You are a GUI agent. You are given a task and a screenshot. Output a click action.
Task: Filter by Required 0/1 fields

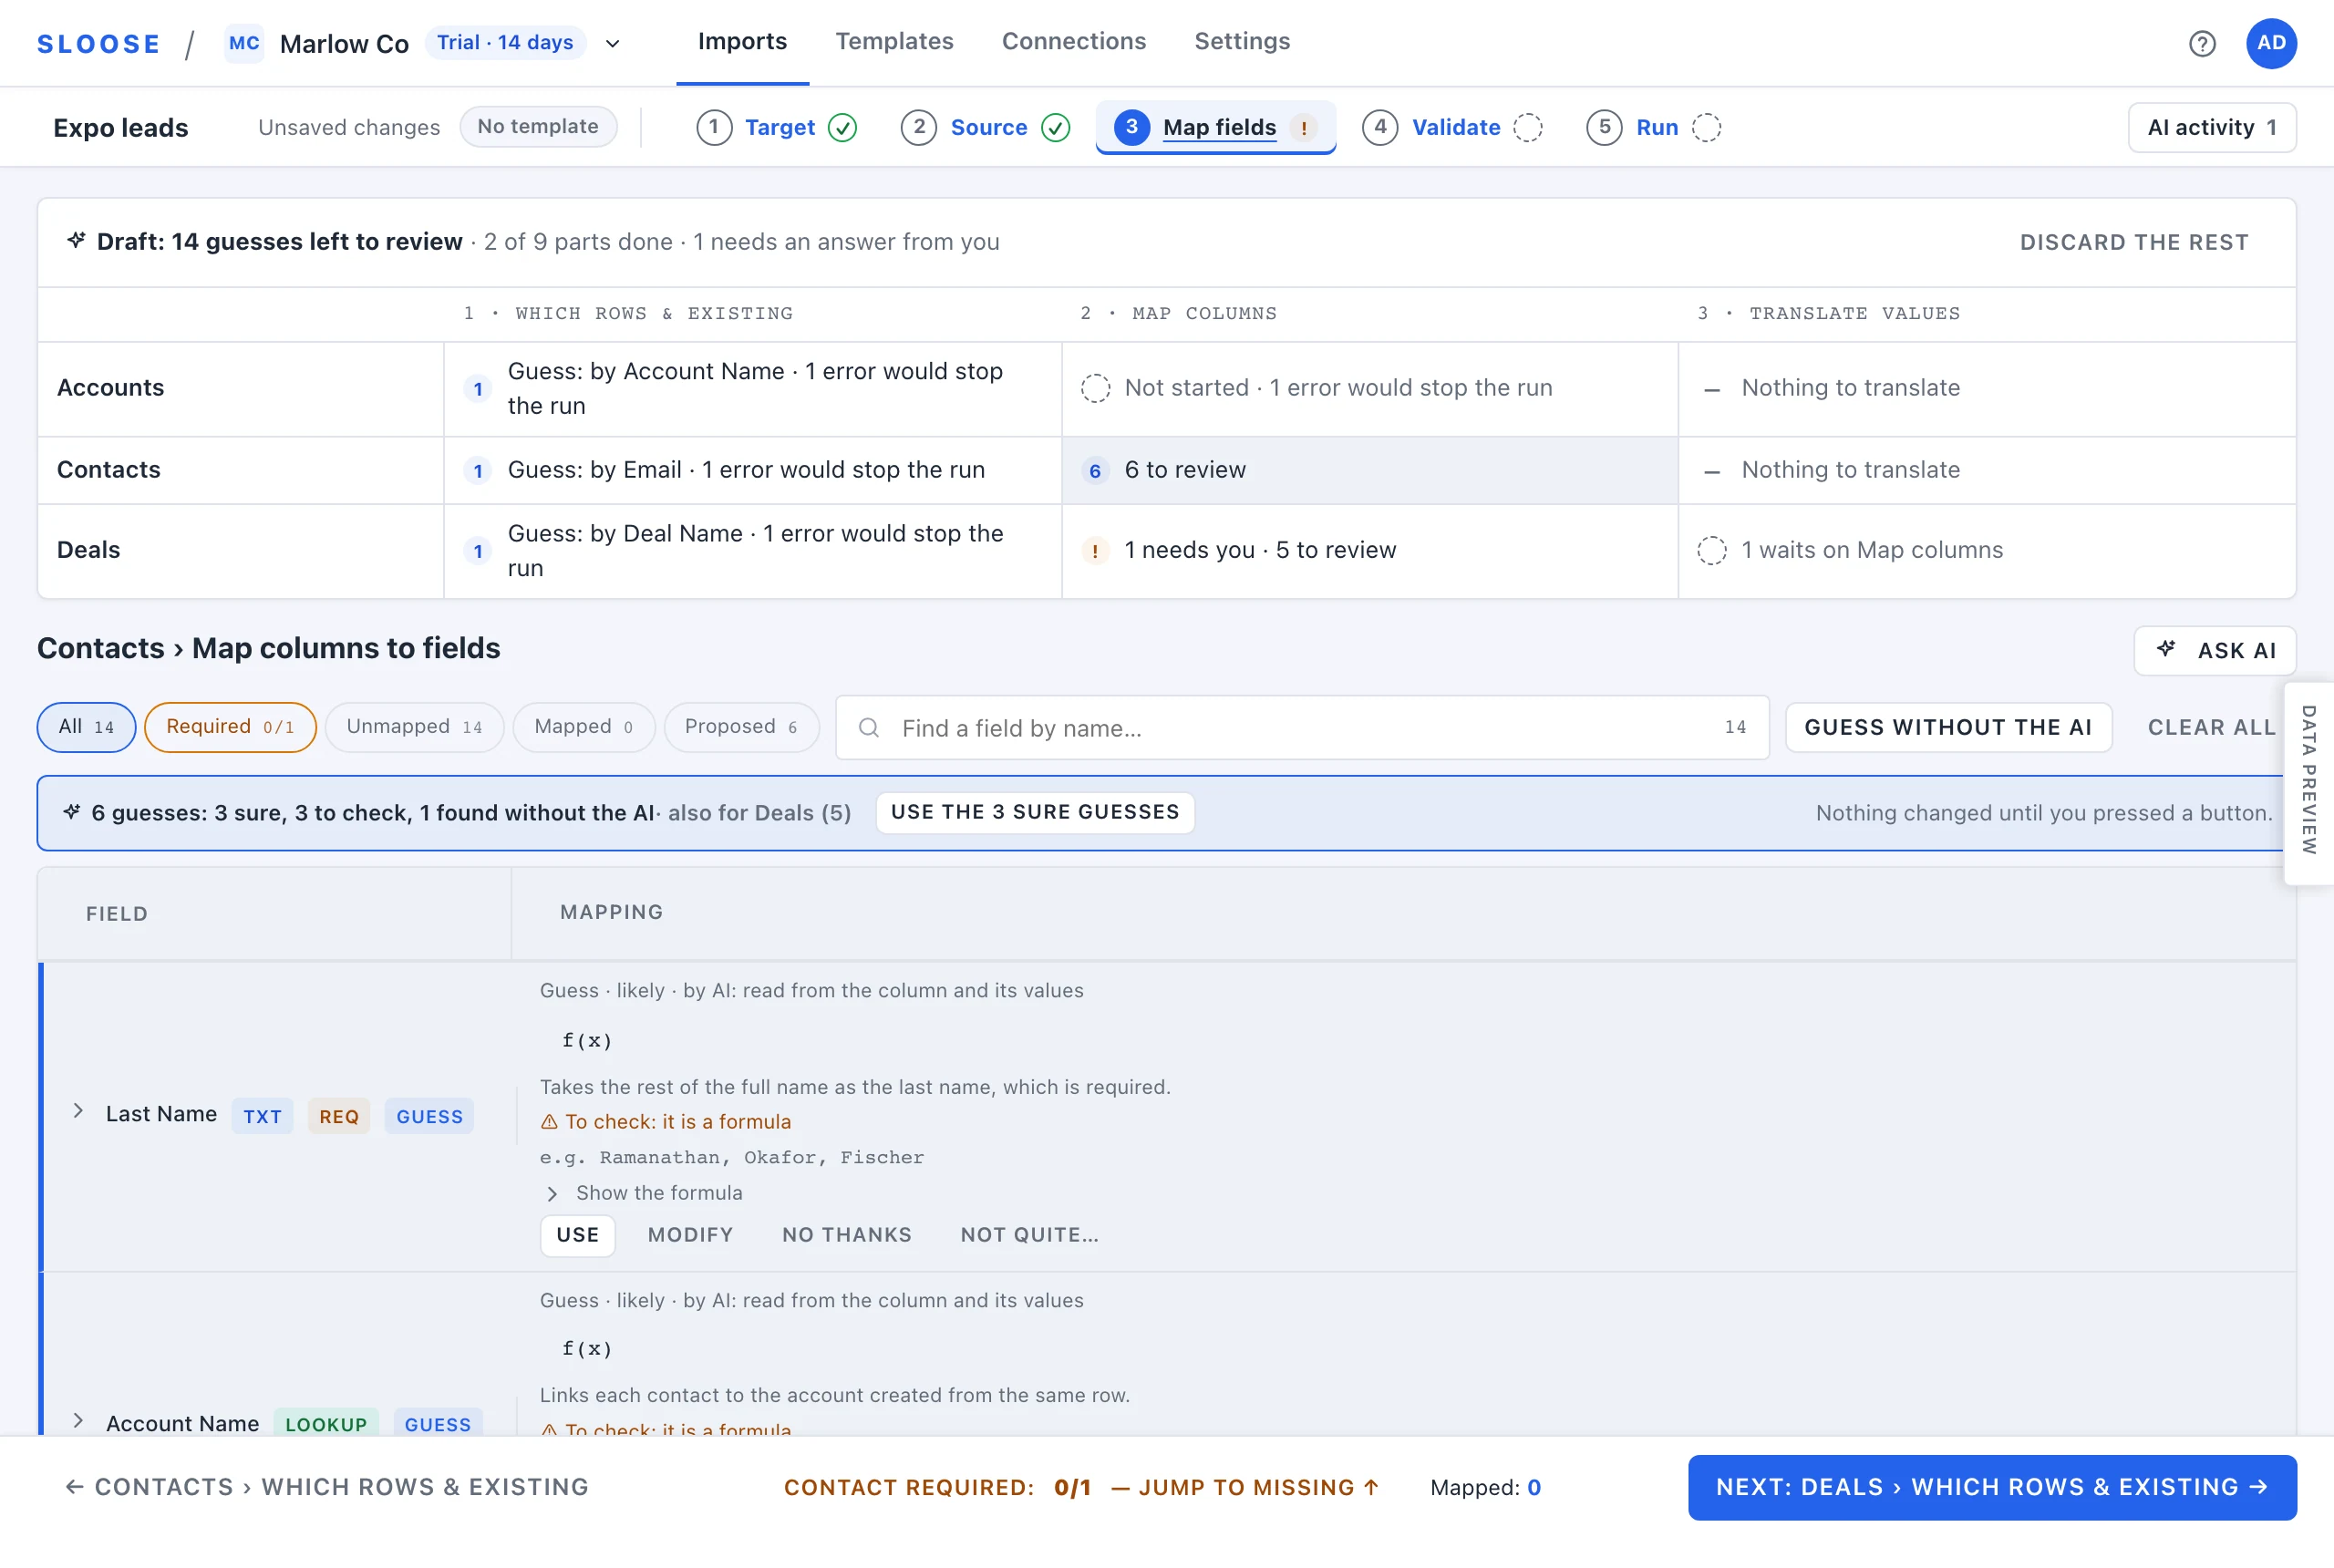point(230,727)
